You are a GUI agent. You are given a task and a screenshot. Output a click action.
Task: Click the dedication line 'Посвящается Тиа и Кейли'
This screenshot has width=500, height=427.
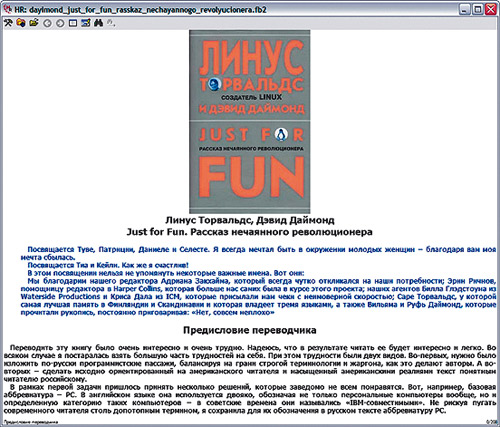[108, 265]
